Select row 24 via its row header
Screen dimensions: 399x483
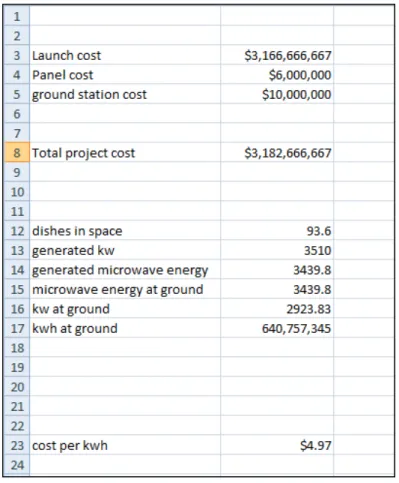[x=17, y=465]
